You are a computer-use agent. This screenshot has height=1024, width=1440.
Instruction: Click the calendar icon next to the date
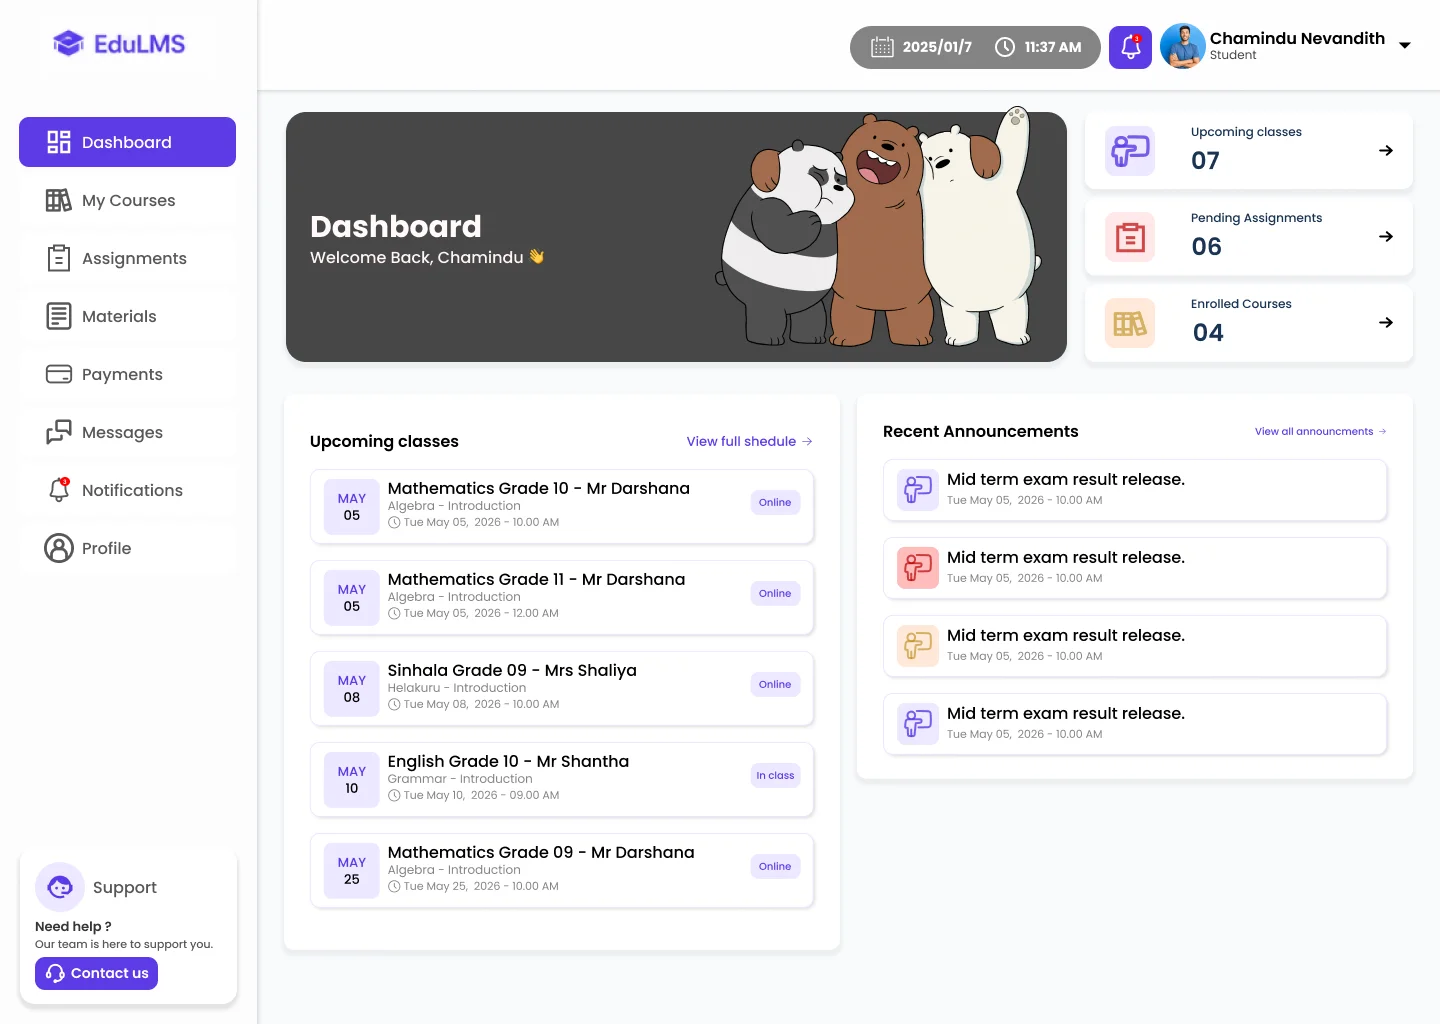(882, 47)
